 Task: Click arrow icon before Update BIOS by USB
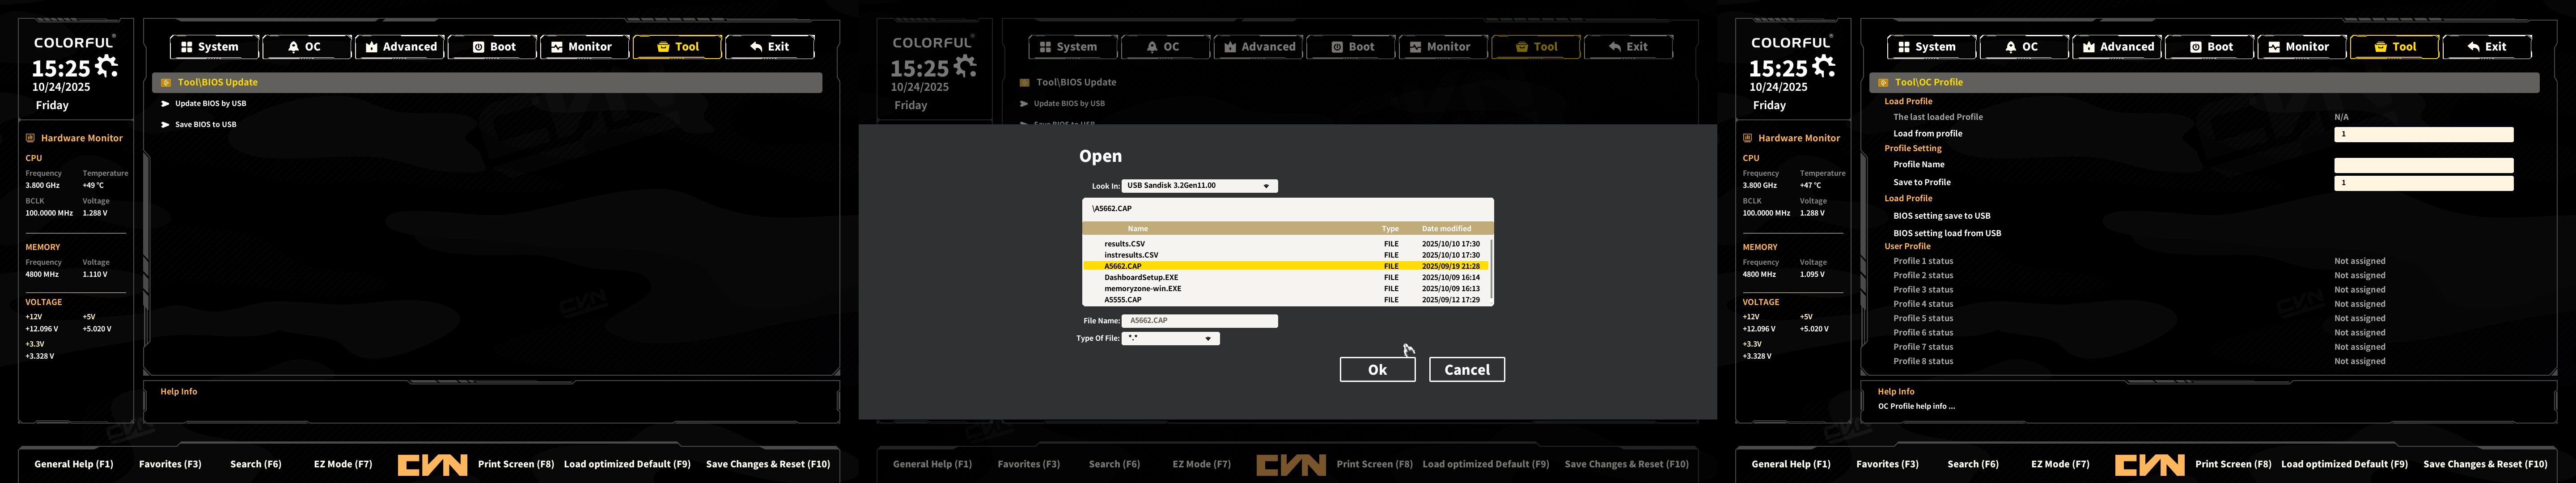tap(166, 104)
